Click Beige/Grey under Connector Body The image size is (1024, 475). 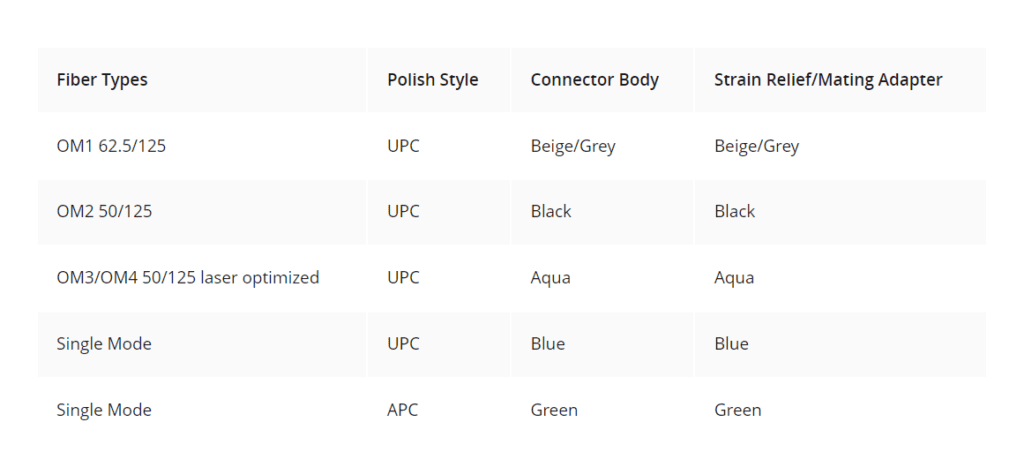(573, 146)
